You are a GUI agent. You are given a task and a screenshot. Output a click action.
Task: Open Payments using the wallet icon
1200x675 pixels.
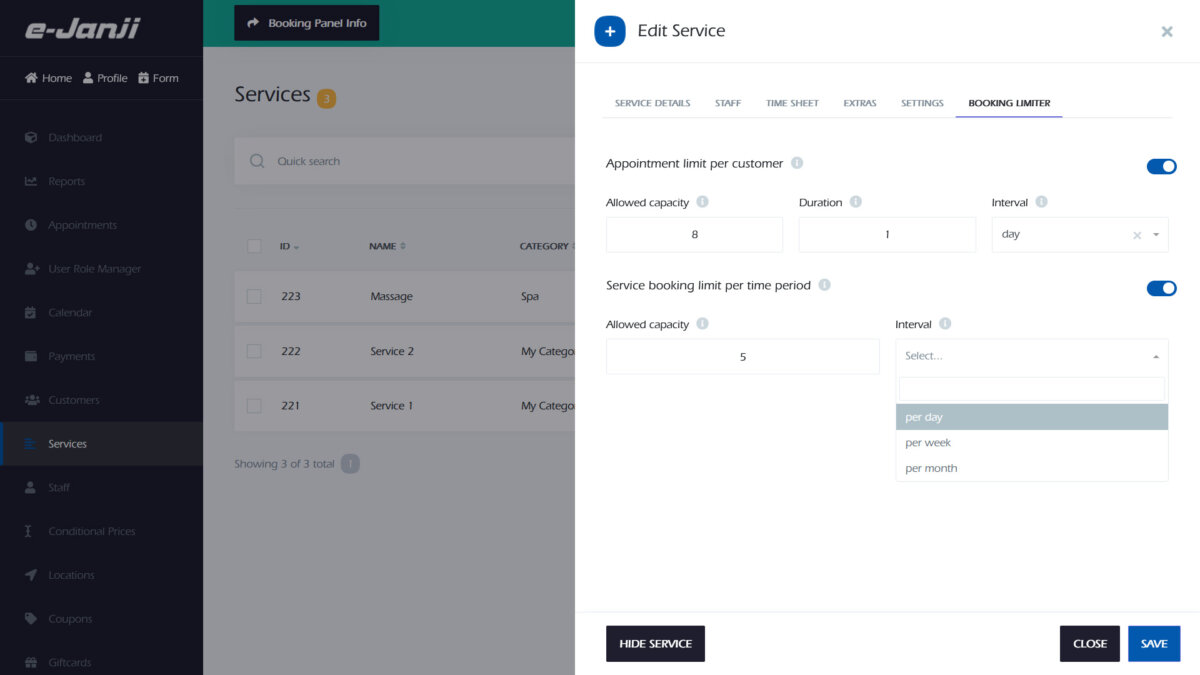(30, 356)
